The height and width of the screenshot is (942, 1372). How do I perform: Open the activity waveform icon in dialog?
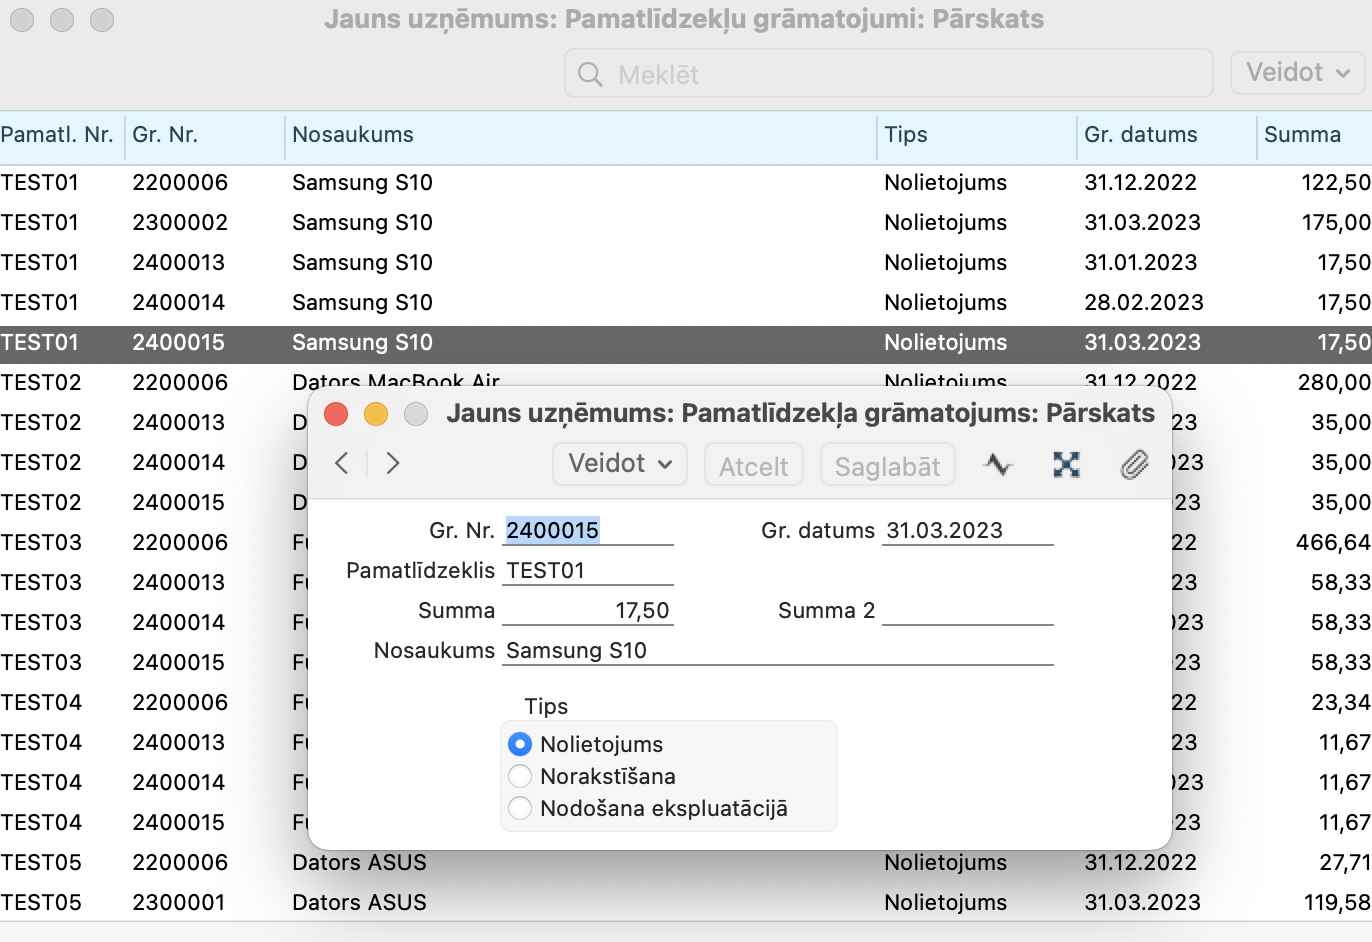click(x=997, y=464)
